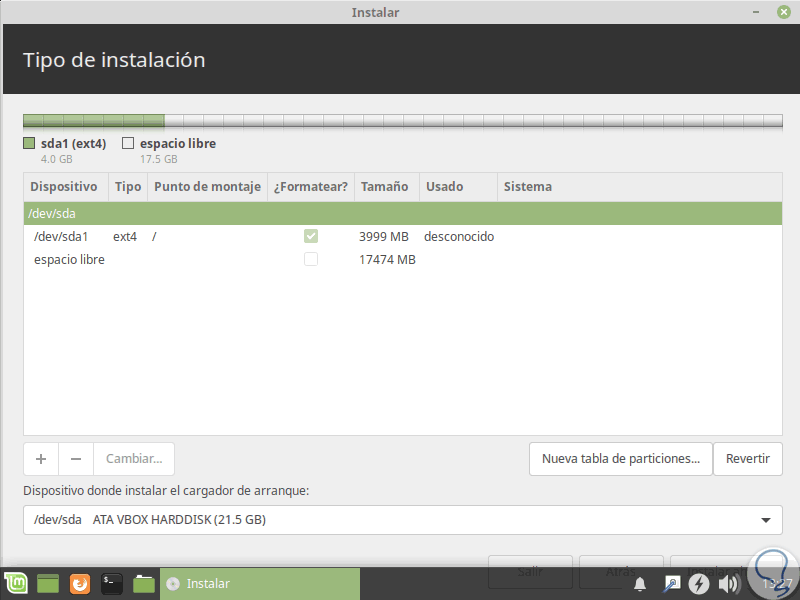The height and width of the screenshot is (600, 800).
Task: Show desktop via green taskbar icon
Action: tap(48, 583)
